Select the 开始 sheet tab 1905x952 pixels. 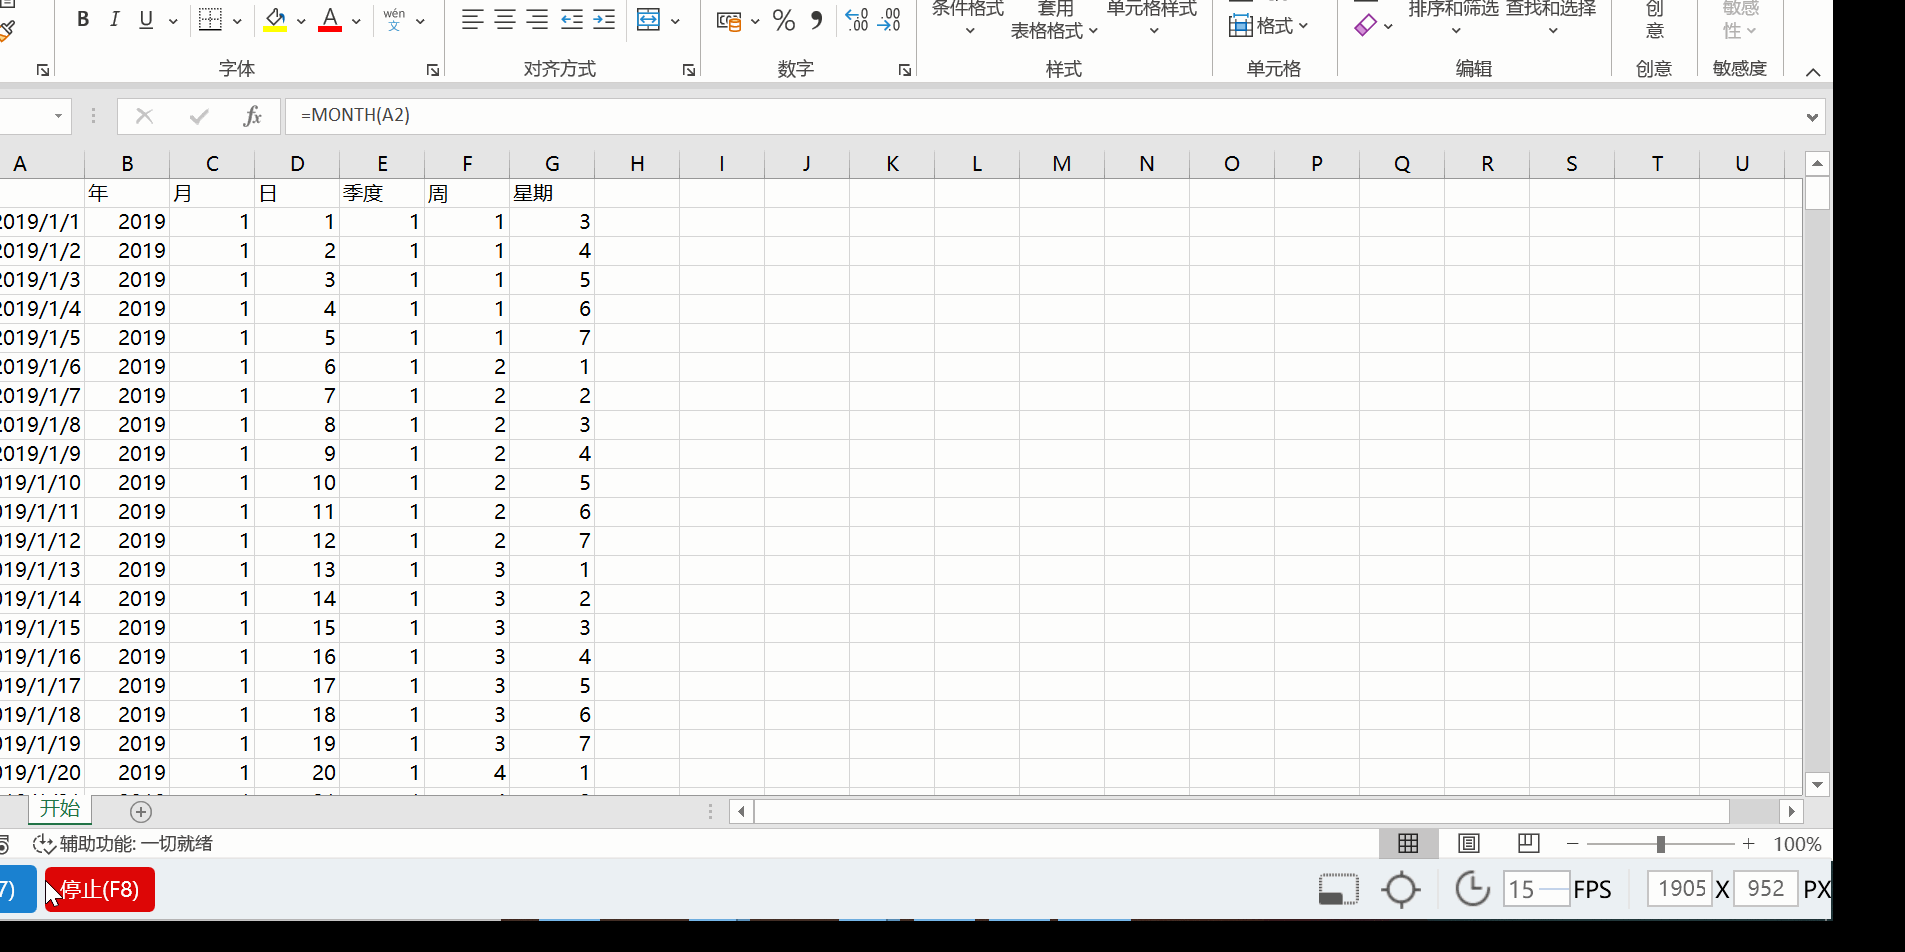coord(60,809)
